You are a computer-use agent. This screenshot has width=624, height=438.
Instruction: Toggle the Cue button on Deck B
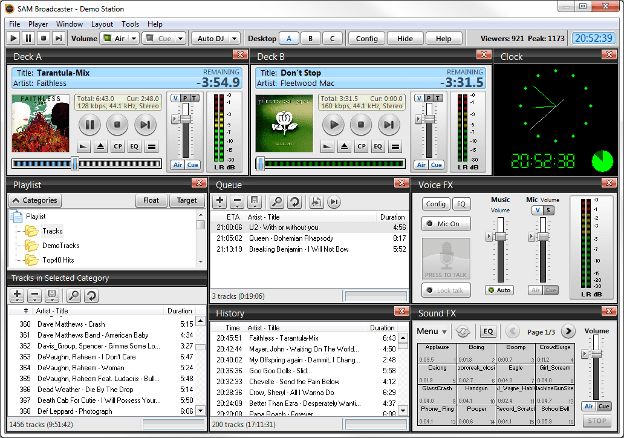click(x=436, y=165)
